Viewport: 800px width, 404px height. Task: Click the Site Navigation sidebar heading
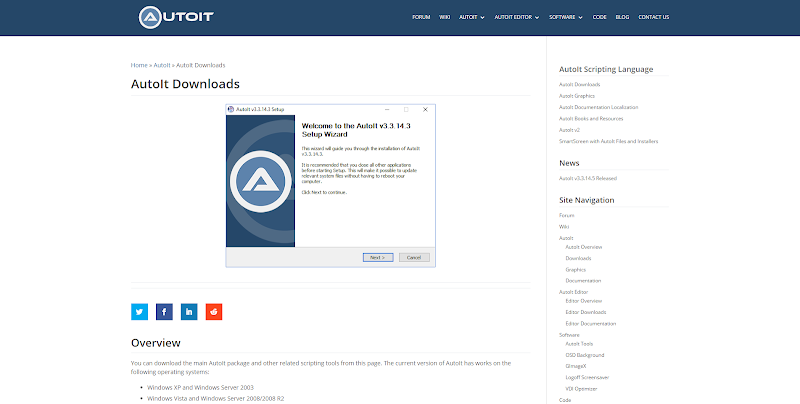[x=587, y=200]
